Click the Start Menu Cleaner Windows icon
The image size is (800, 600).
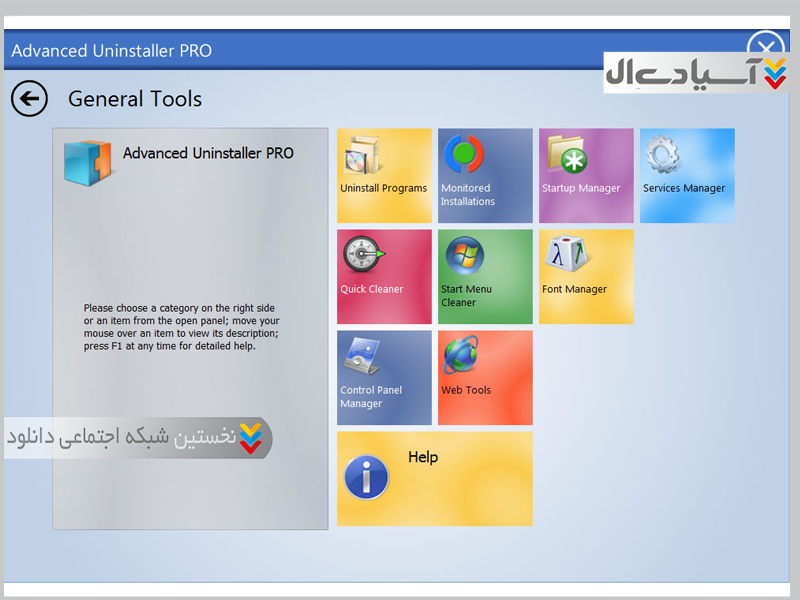coord(464,257)
